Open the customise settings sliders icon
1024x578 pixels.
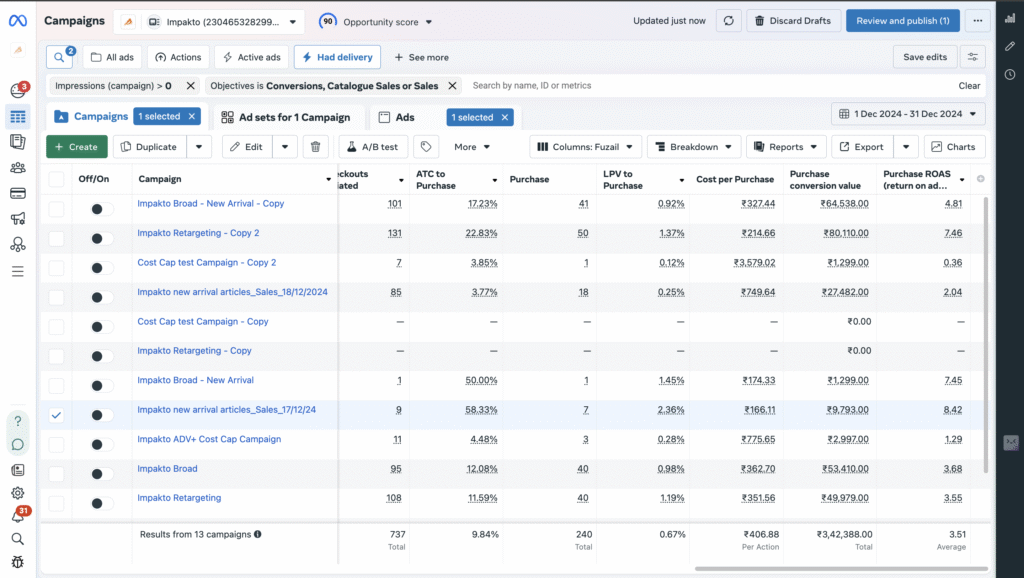(x=973, y=57)
